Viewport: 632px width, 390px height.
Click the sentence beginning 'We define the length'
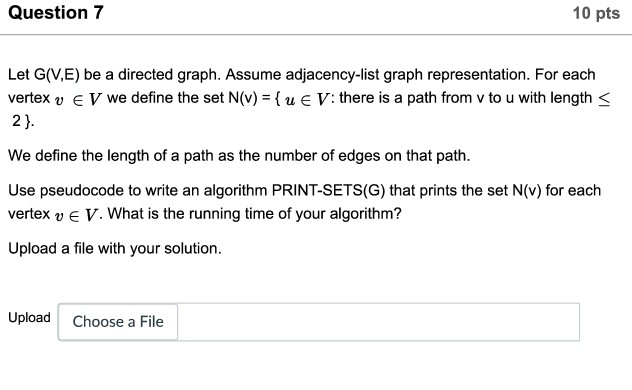[x=239, y=156]
